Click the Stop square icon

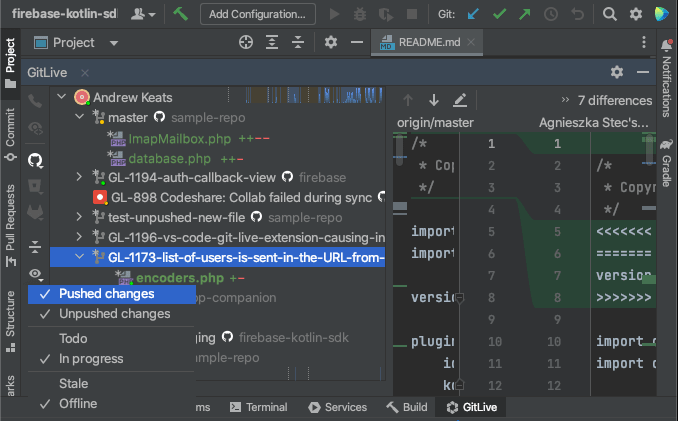412,14
